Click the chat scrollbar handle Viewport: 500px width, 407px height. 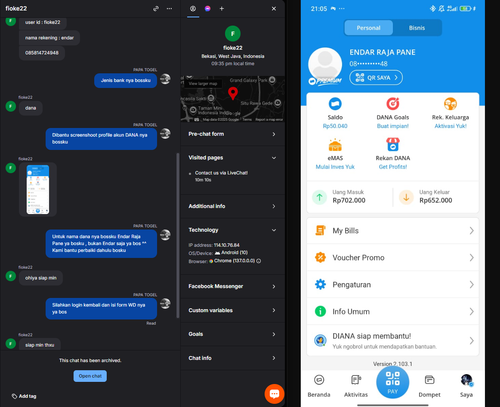point(178,235)
